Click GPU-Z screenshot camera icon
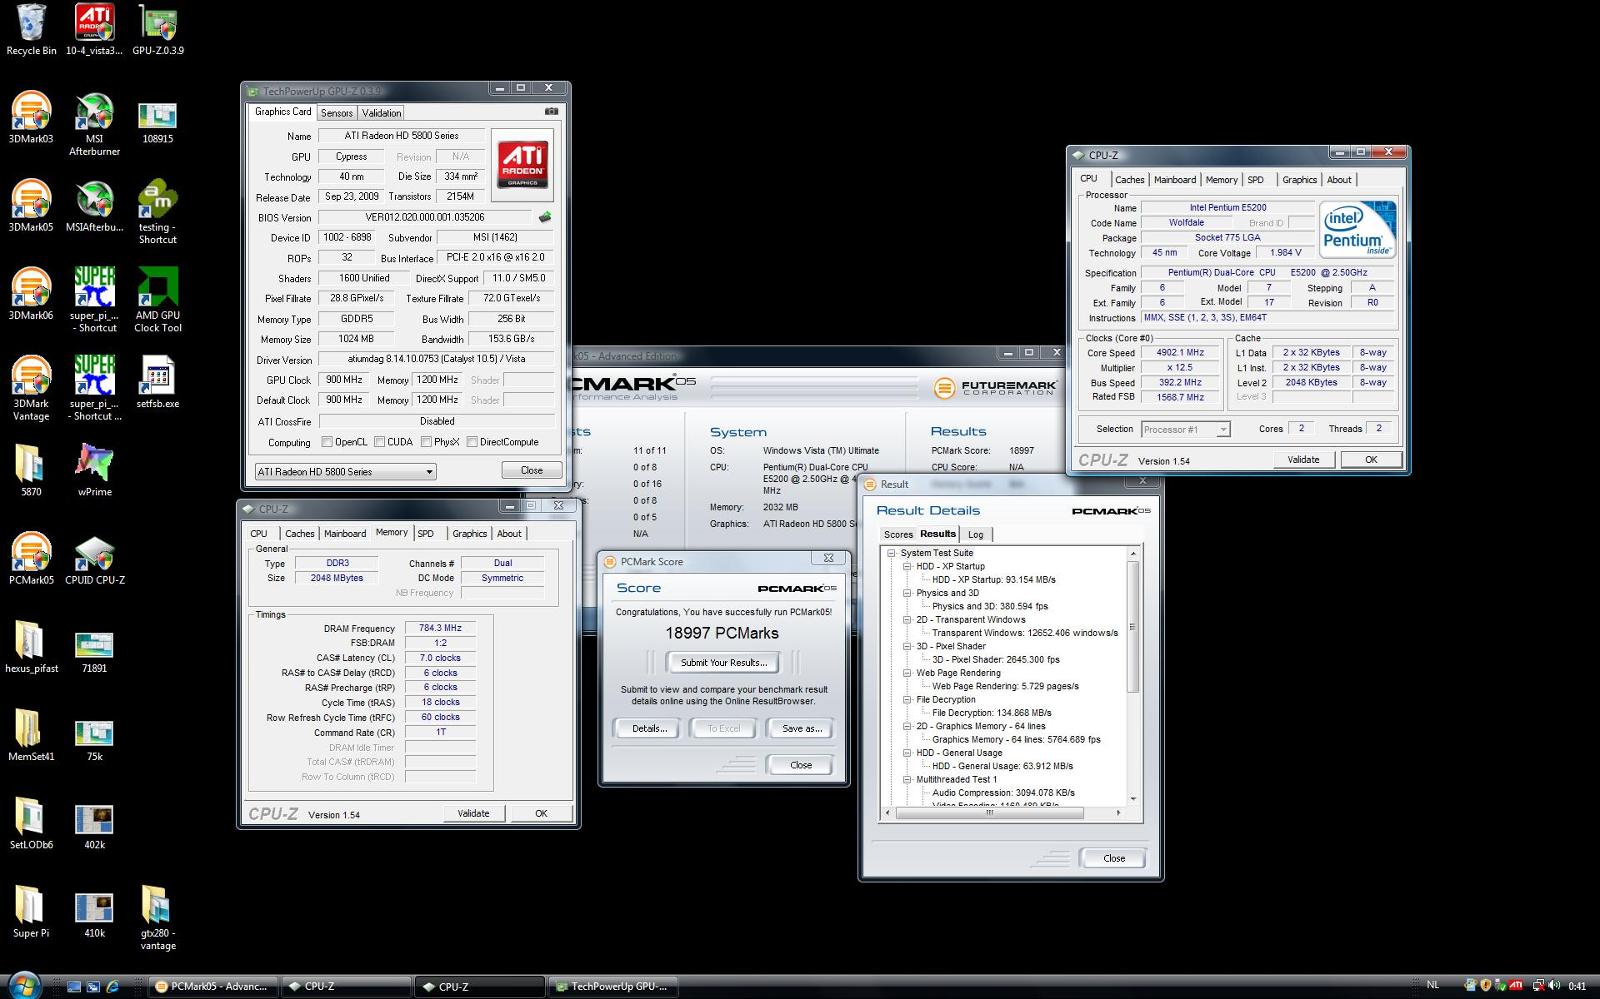 point(551,112)
